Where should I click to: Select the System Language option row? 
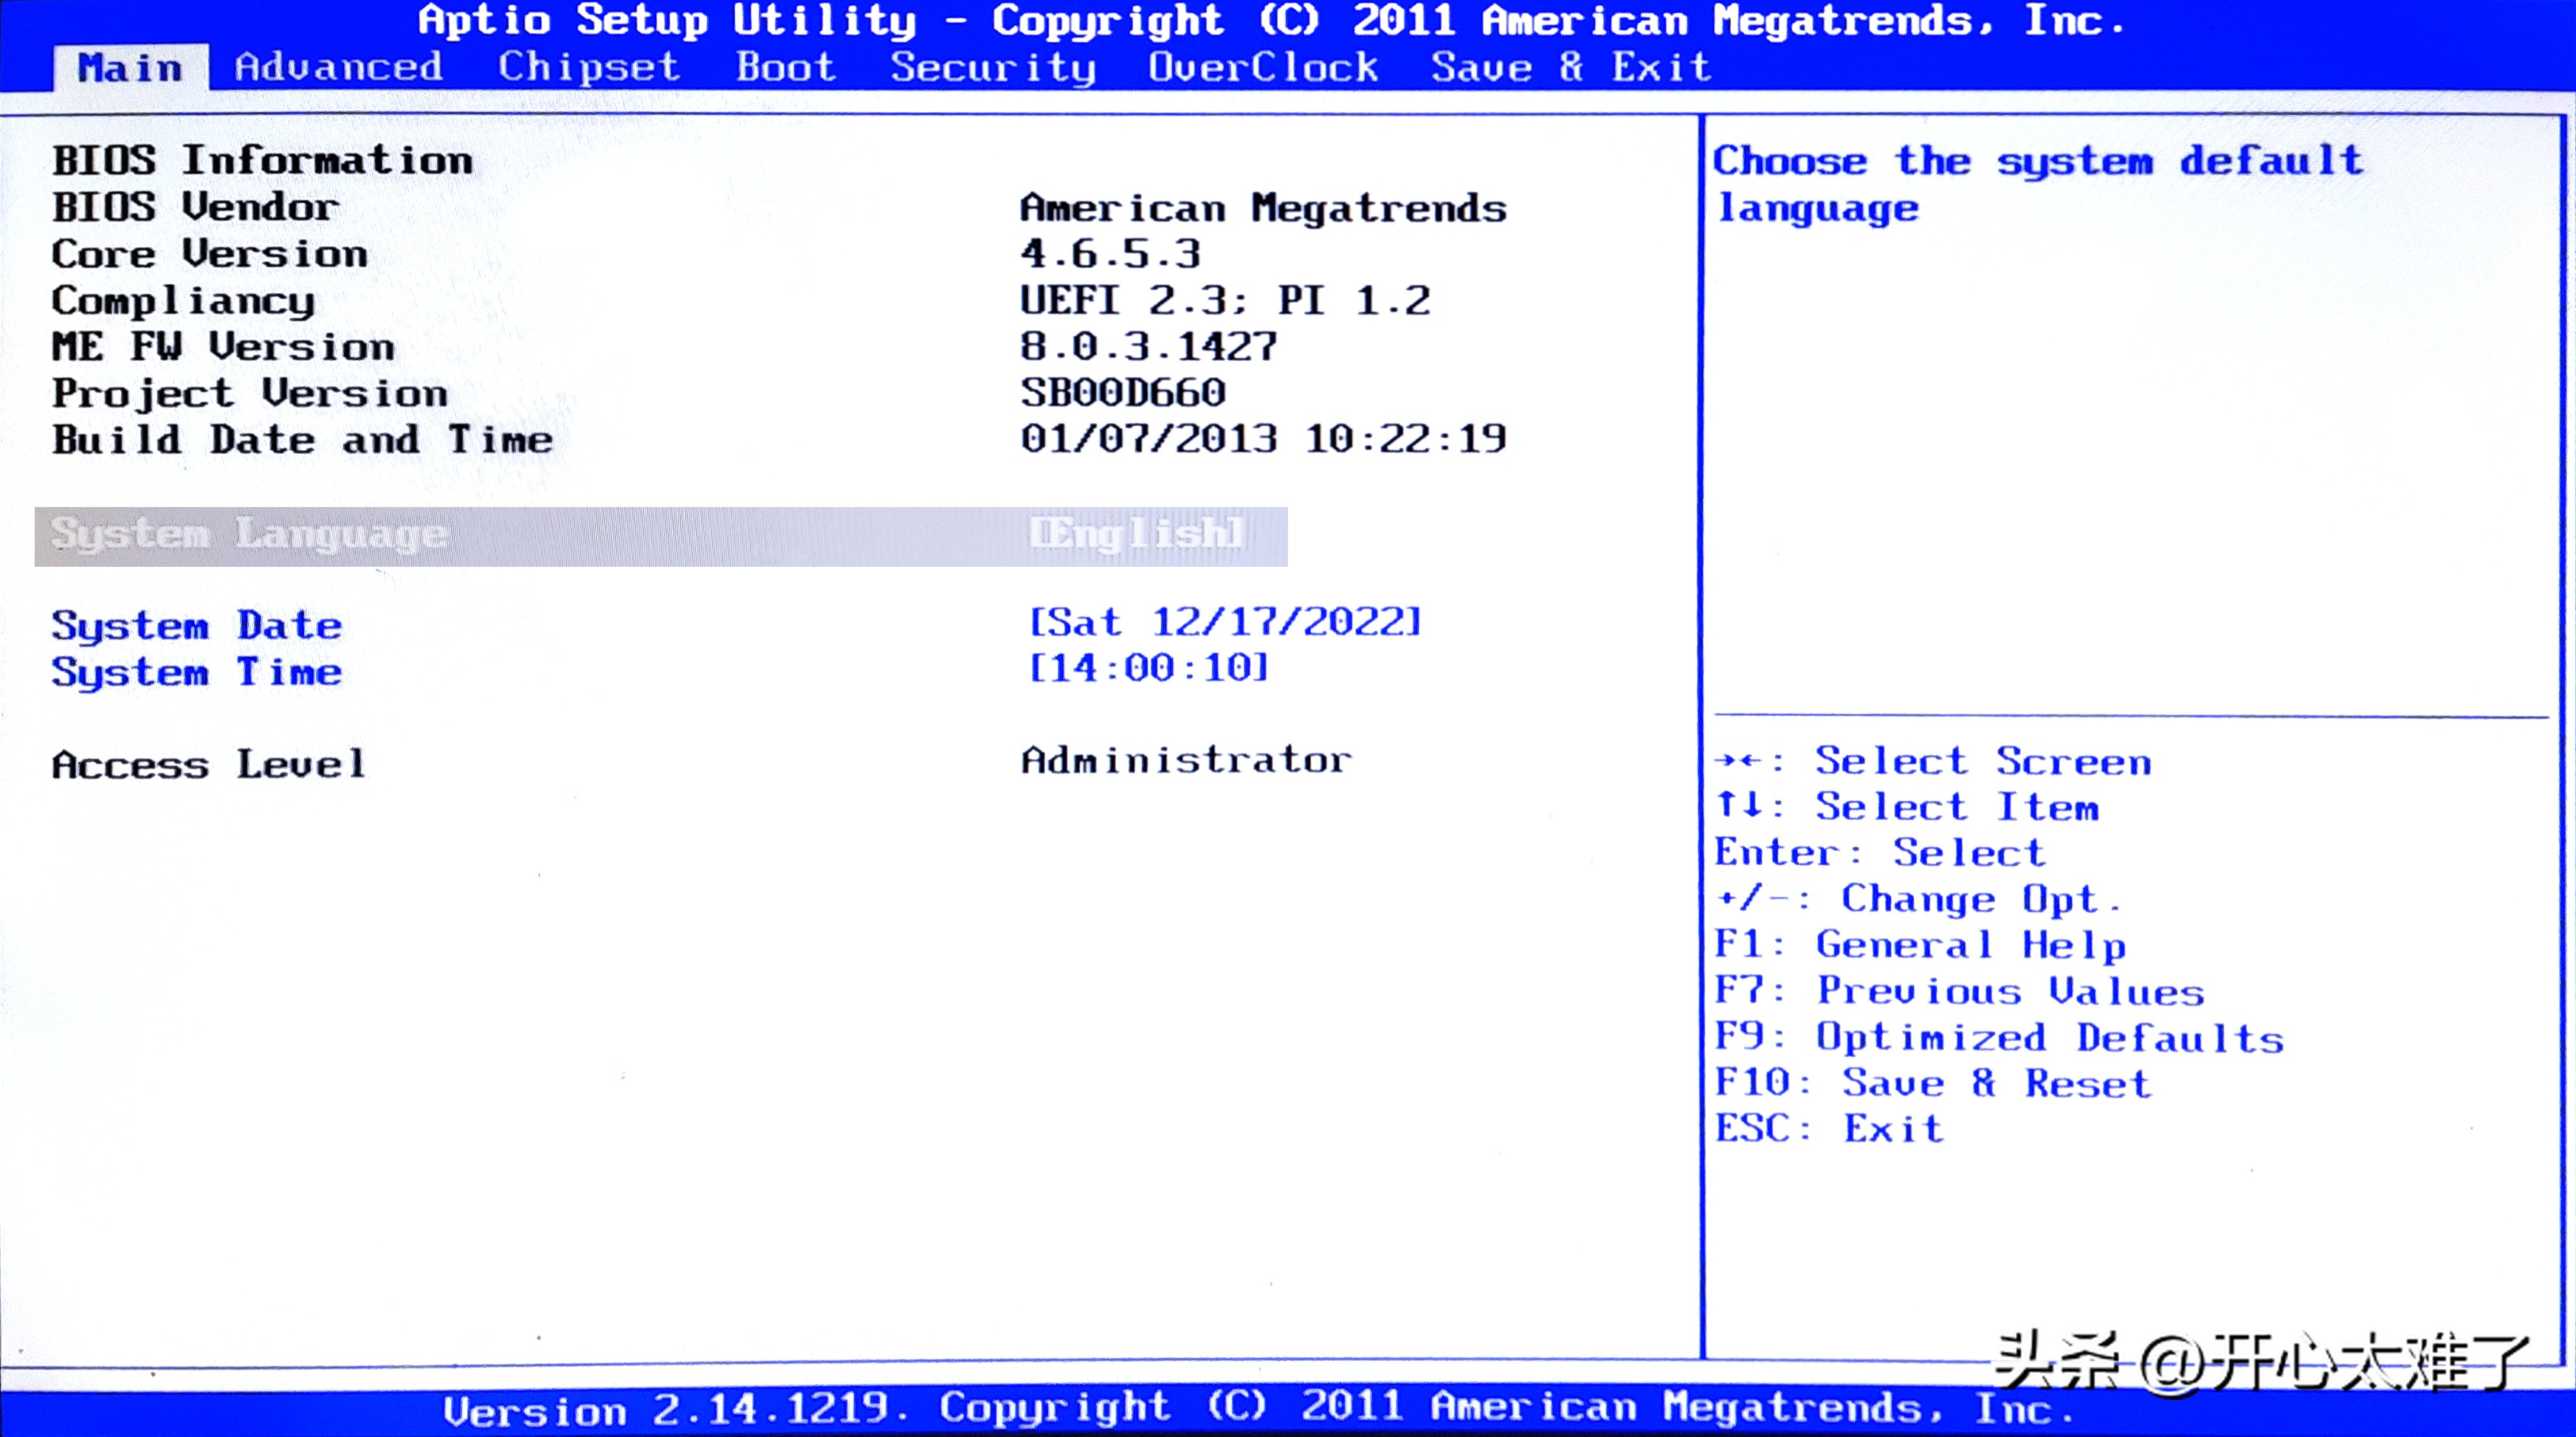[250, 535]
